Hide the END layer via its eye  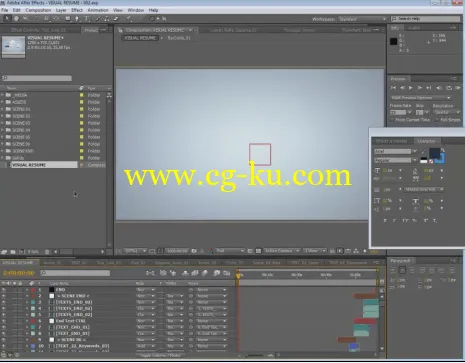pyautogui.click(x=4, y=290)
